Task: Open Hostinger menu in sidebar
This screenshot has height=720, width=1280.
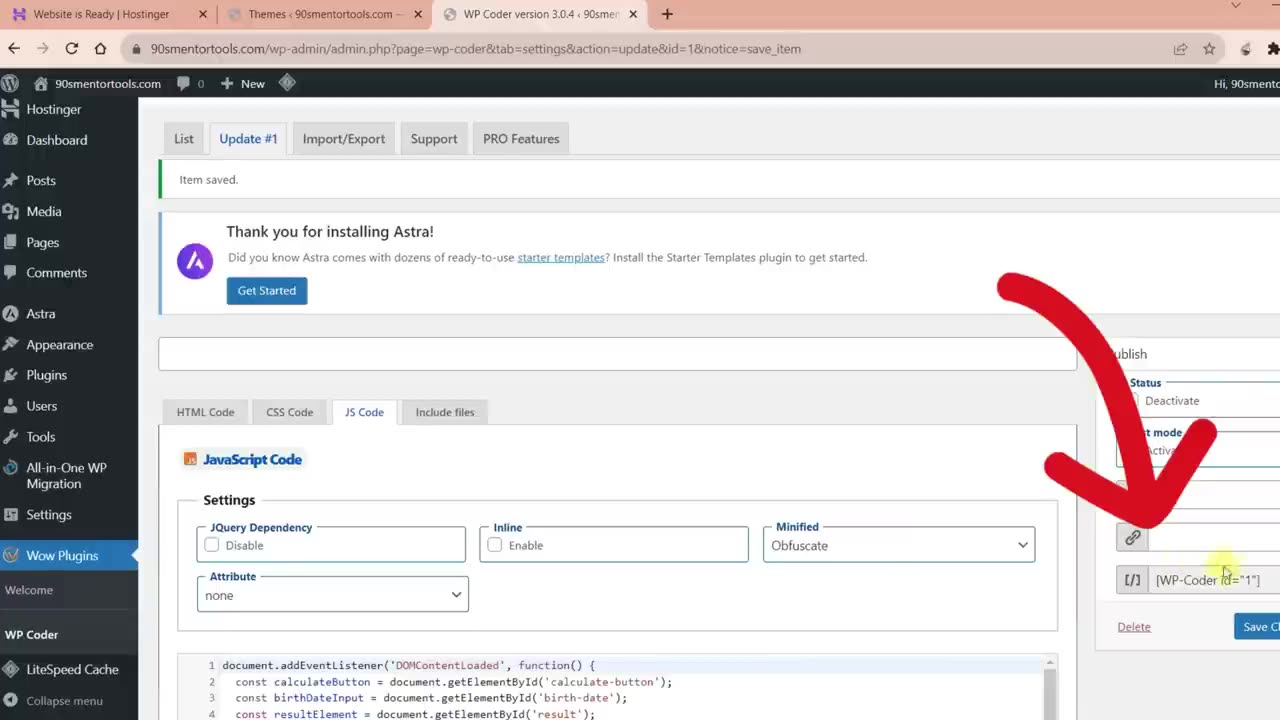Action: [54, 109]
